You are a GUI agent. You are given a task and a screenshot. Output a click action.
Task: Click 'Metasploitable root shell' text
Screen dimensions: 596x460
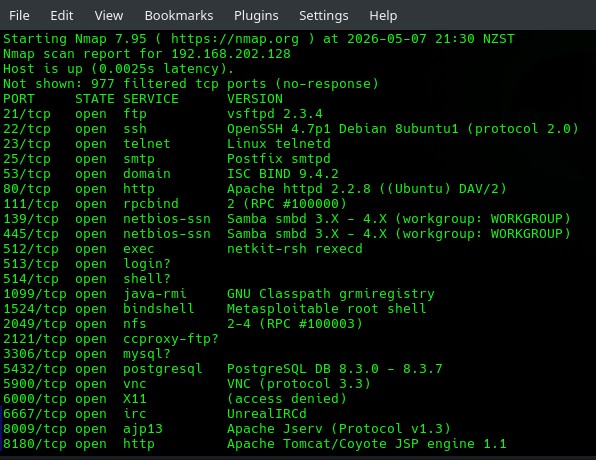pyautogui.click(x=327, y=309)
